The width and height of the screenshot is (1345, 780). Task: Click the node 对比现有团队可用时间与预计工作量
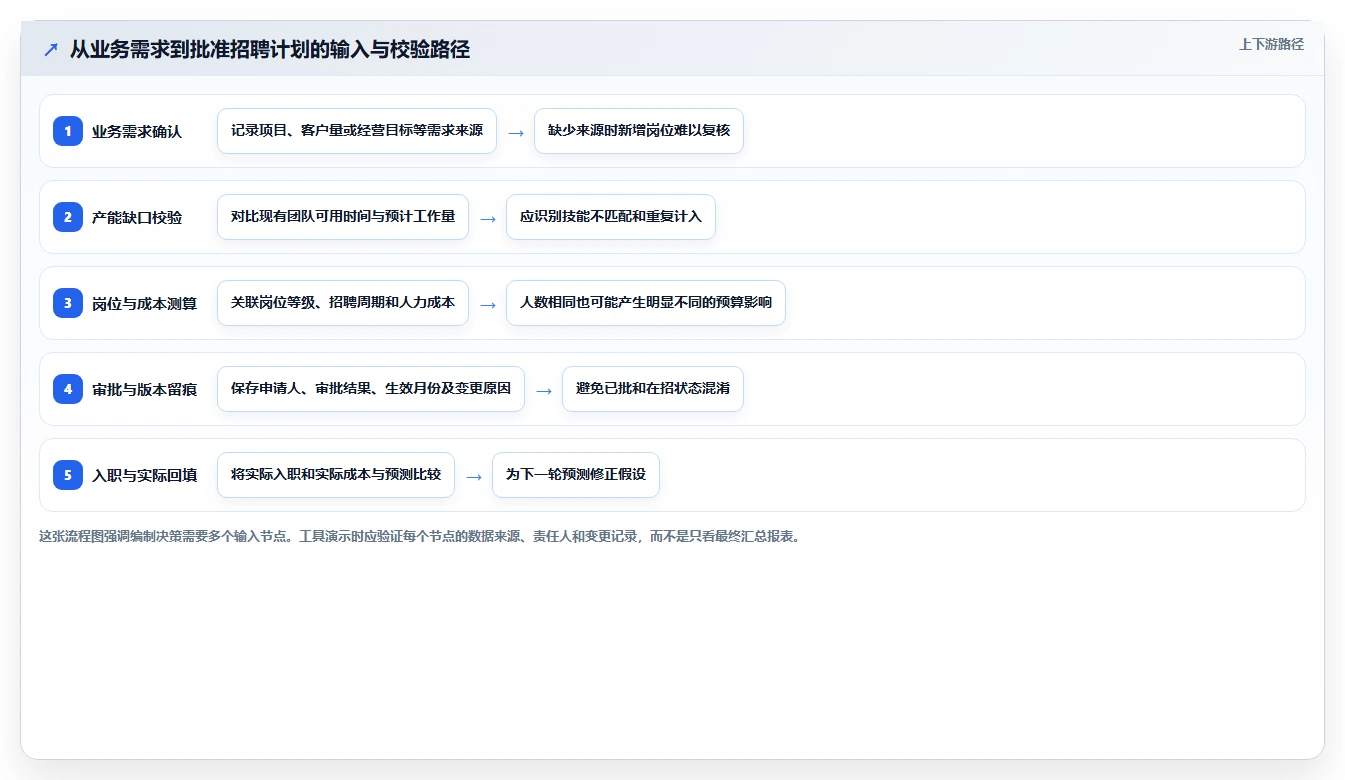[x=343, y=217]
